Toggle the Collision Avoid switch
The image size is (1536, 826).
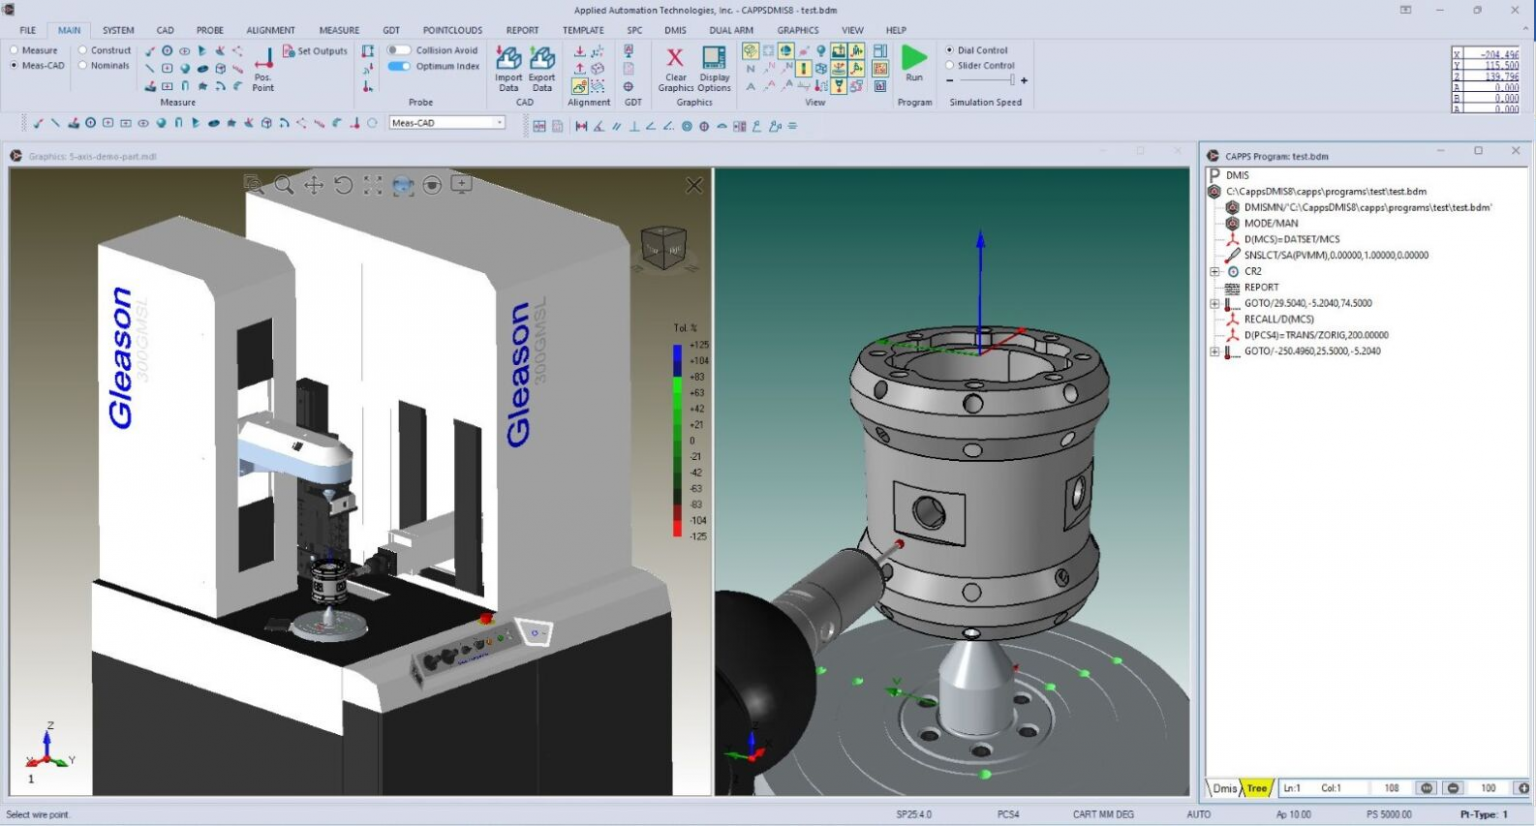click(x=399, y=50)
